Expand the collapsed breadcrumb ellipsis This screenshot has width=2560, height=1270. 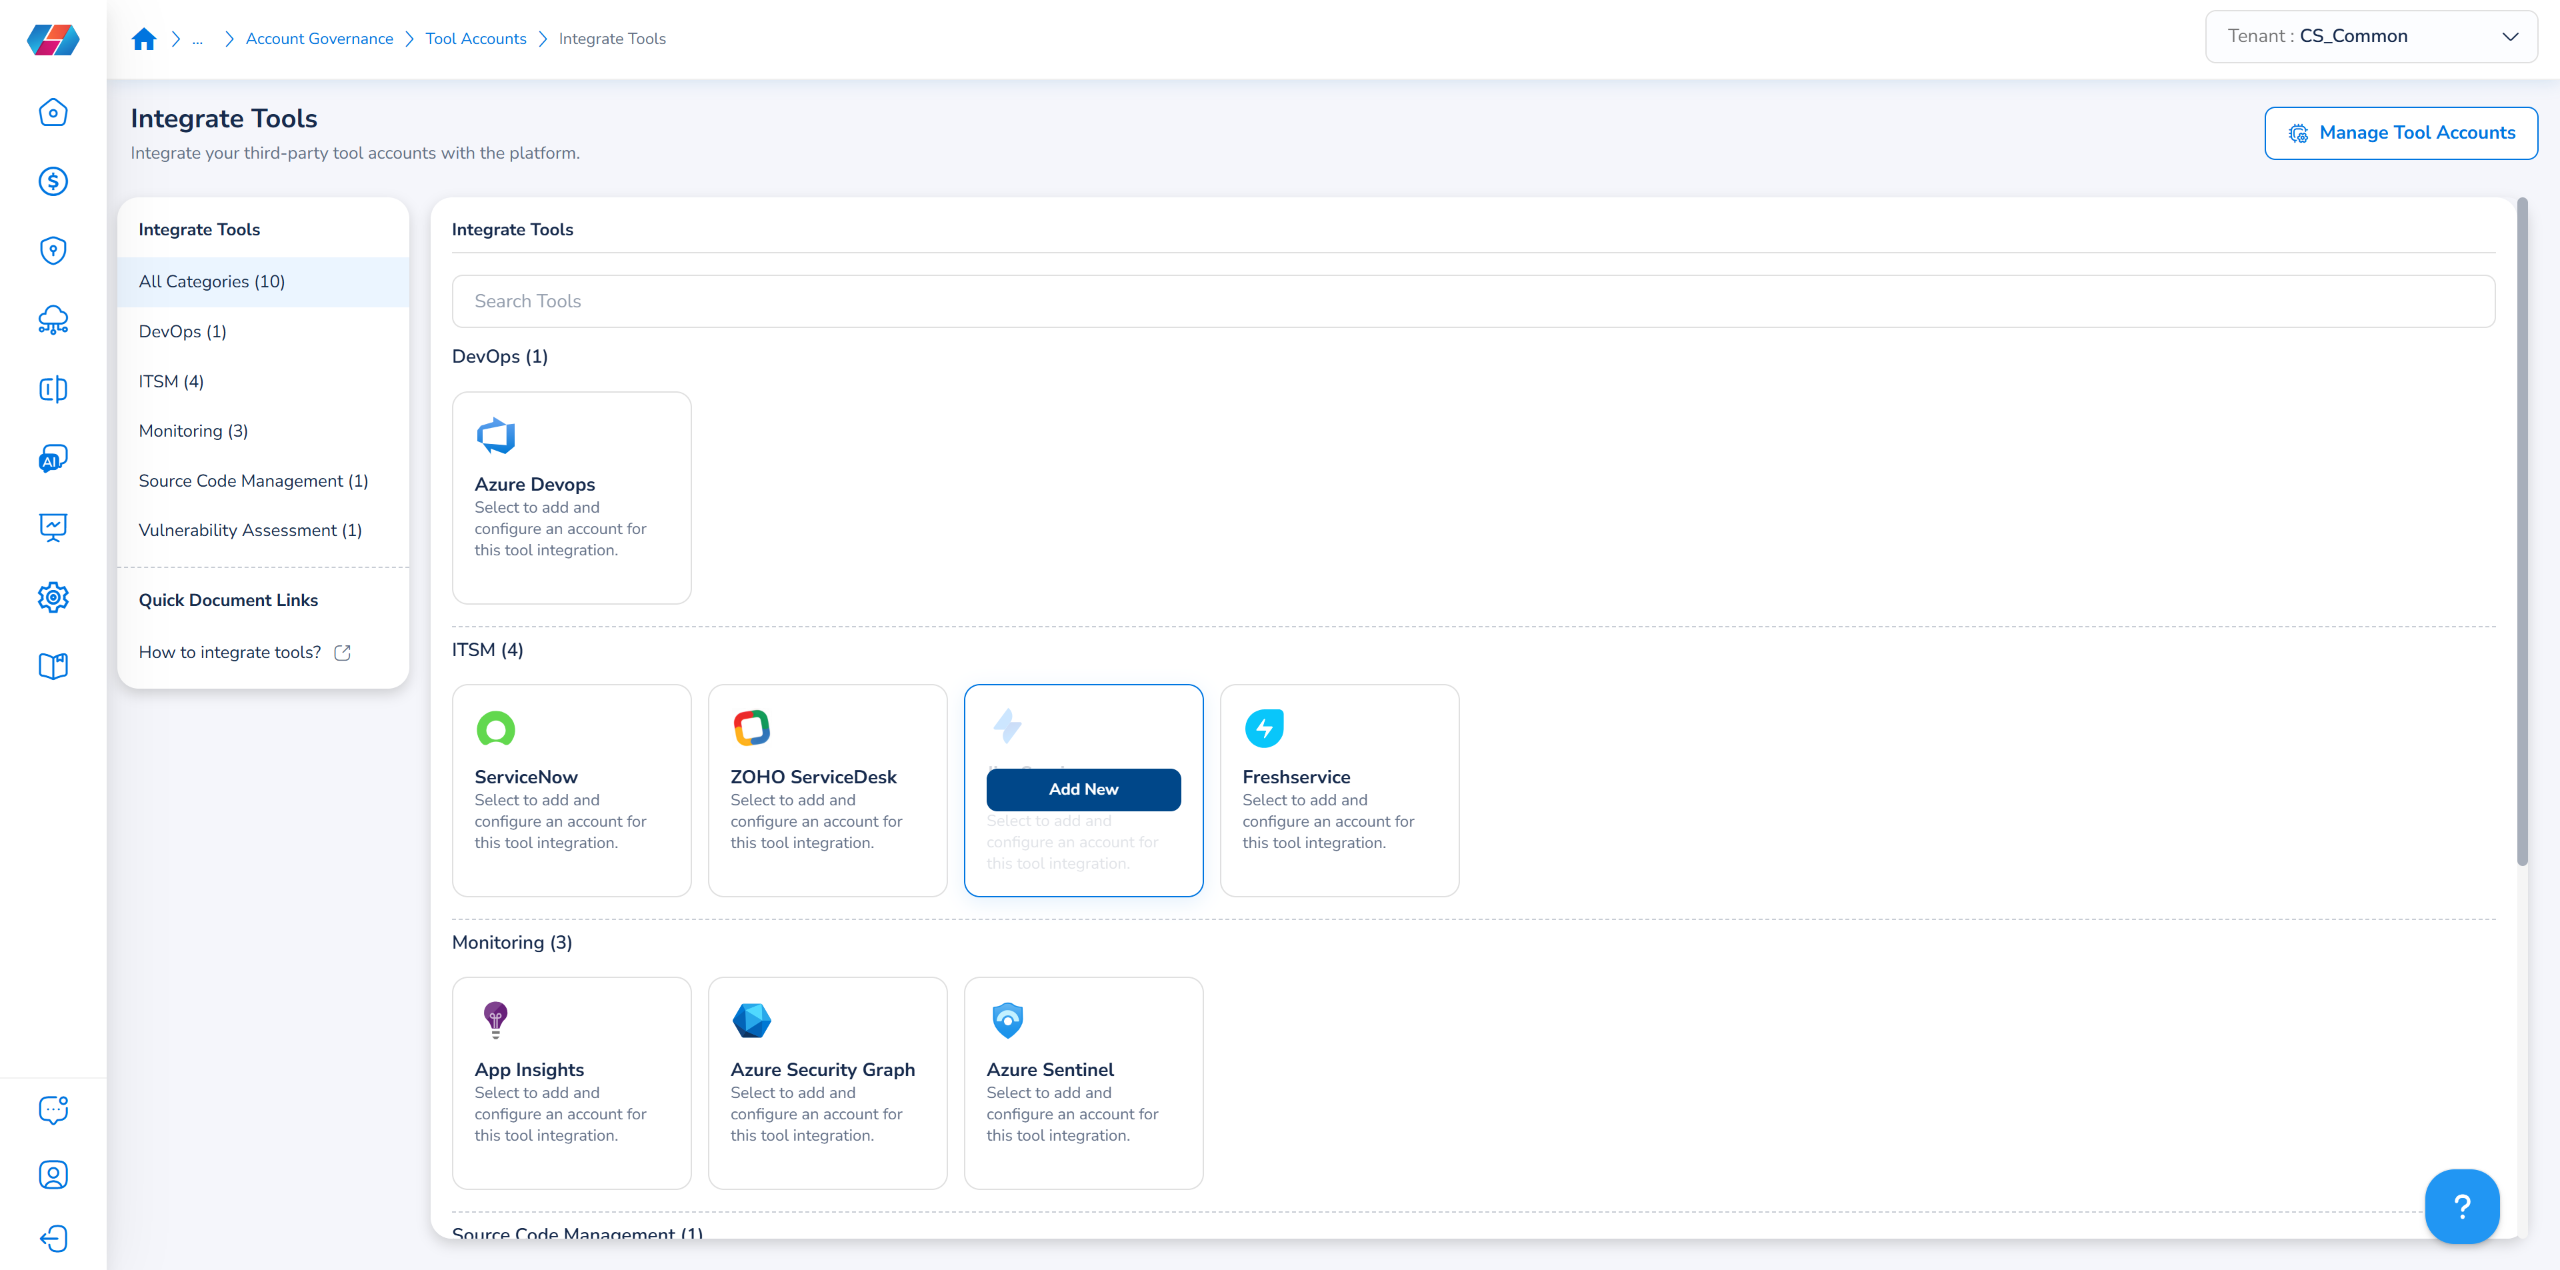(198, 39)
